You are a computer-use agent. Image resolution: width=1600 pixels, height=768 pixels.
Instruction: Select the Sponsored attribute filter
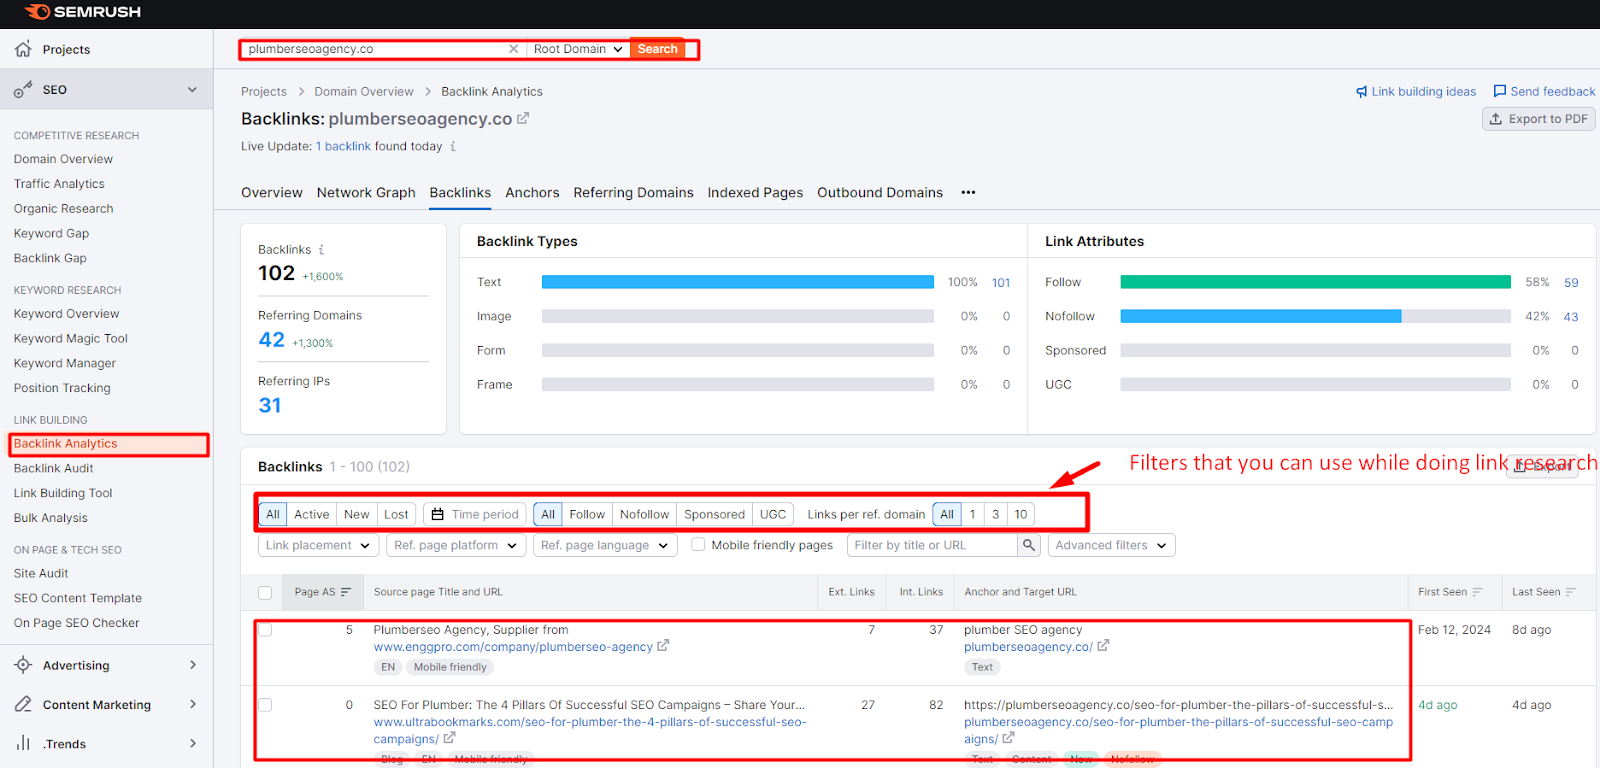pyautogui.click(x=714, y=514)
